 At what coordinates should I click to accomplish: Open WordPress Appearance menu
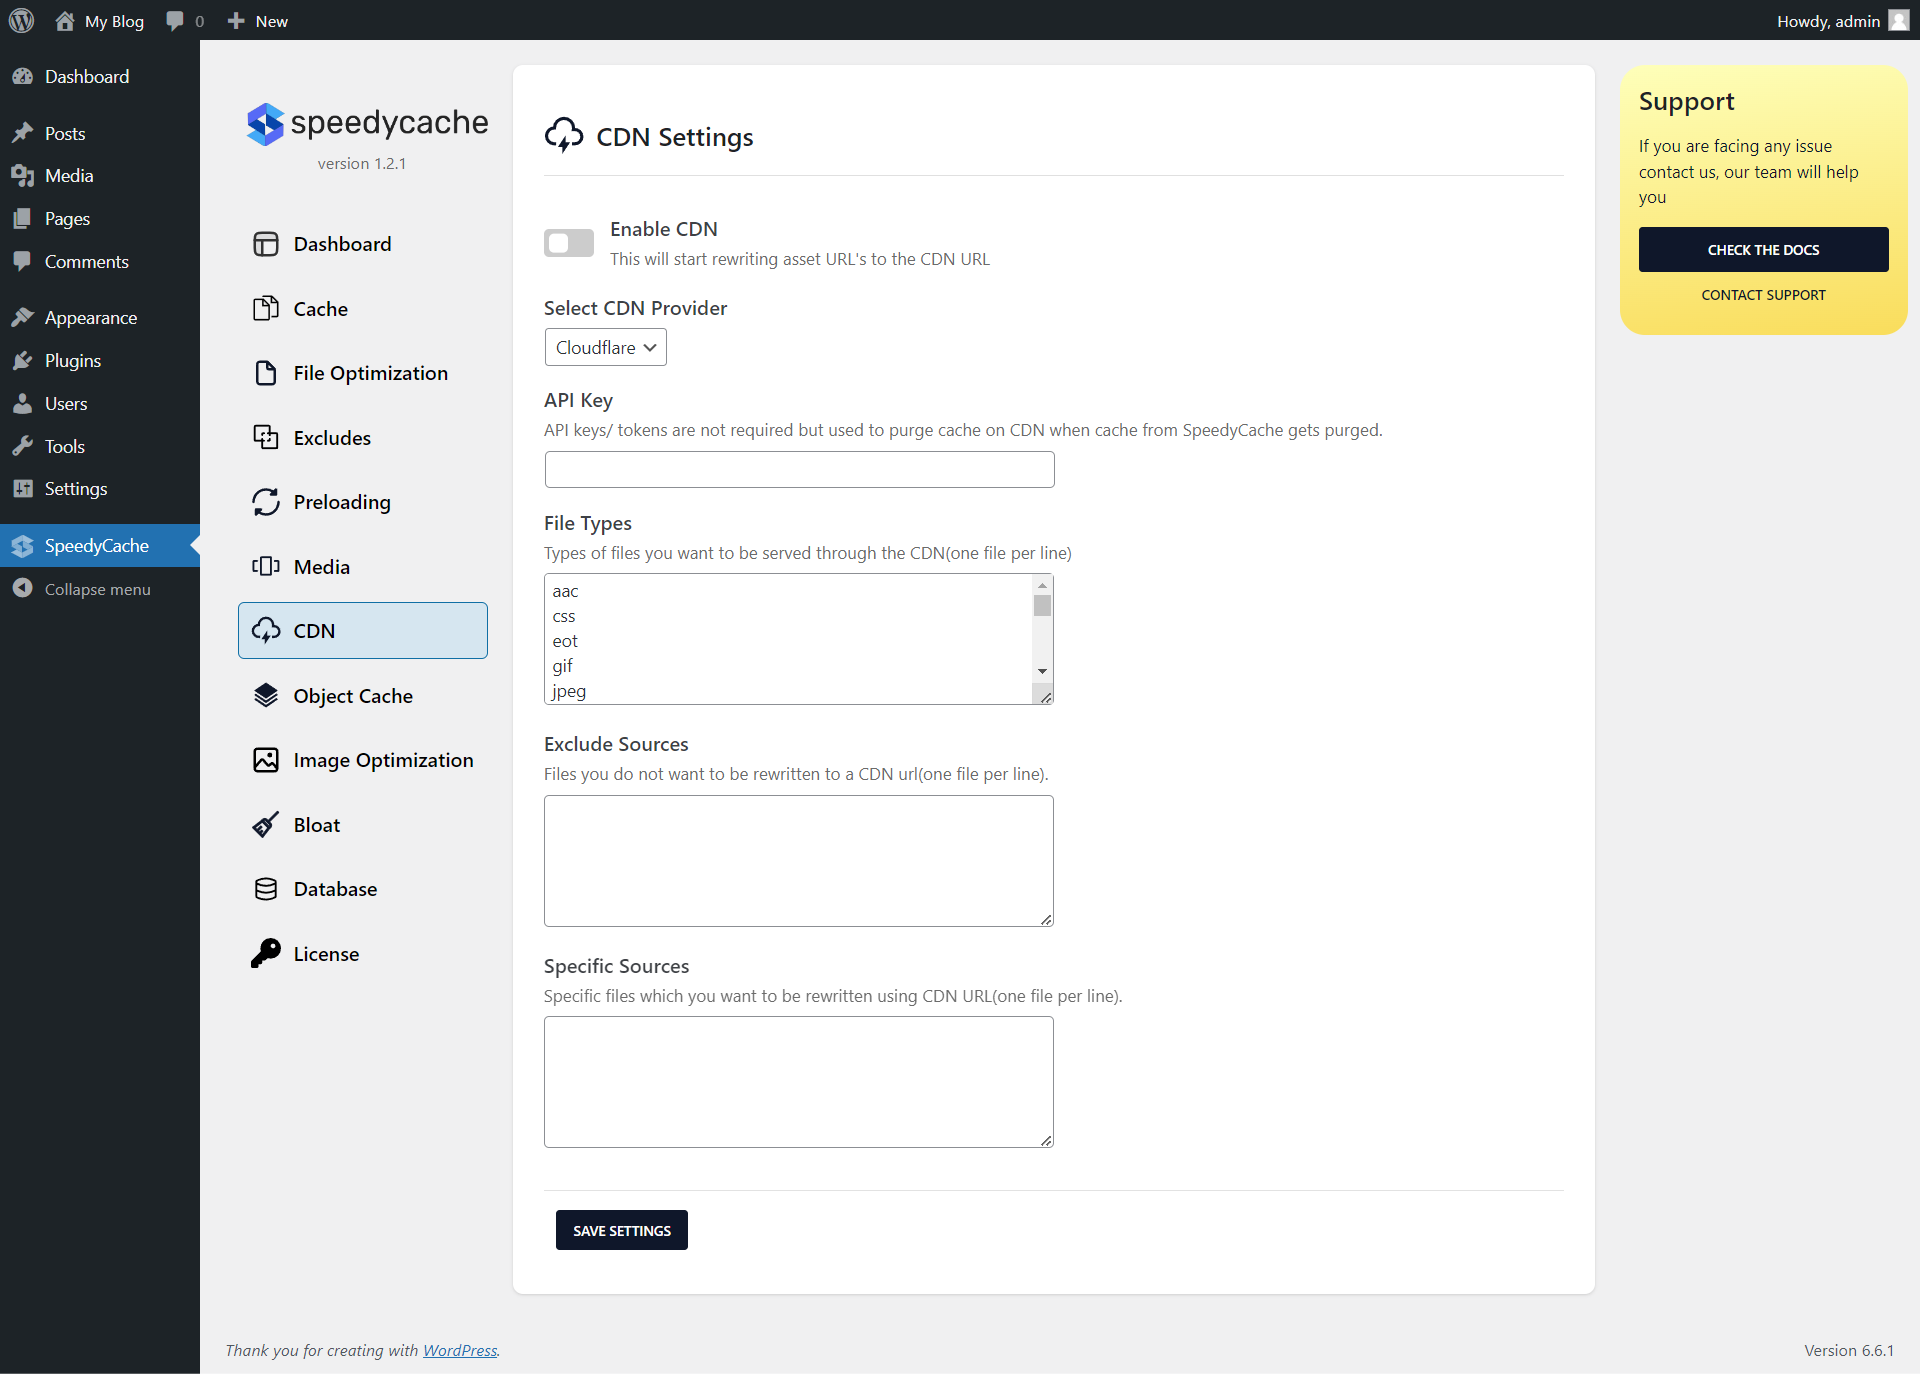(x=100, y=318)
